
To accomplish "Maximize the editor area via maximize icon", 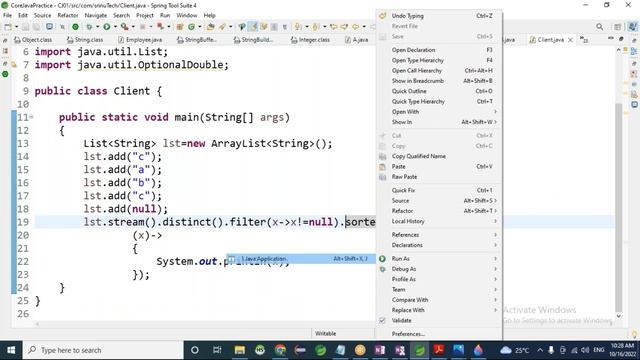I will tap(621, 39).
